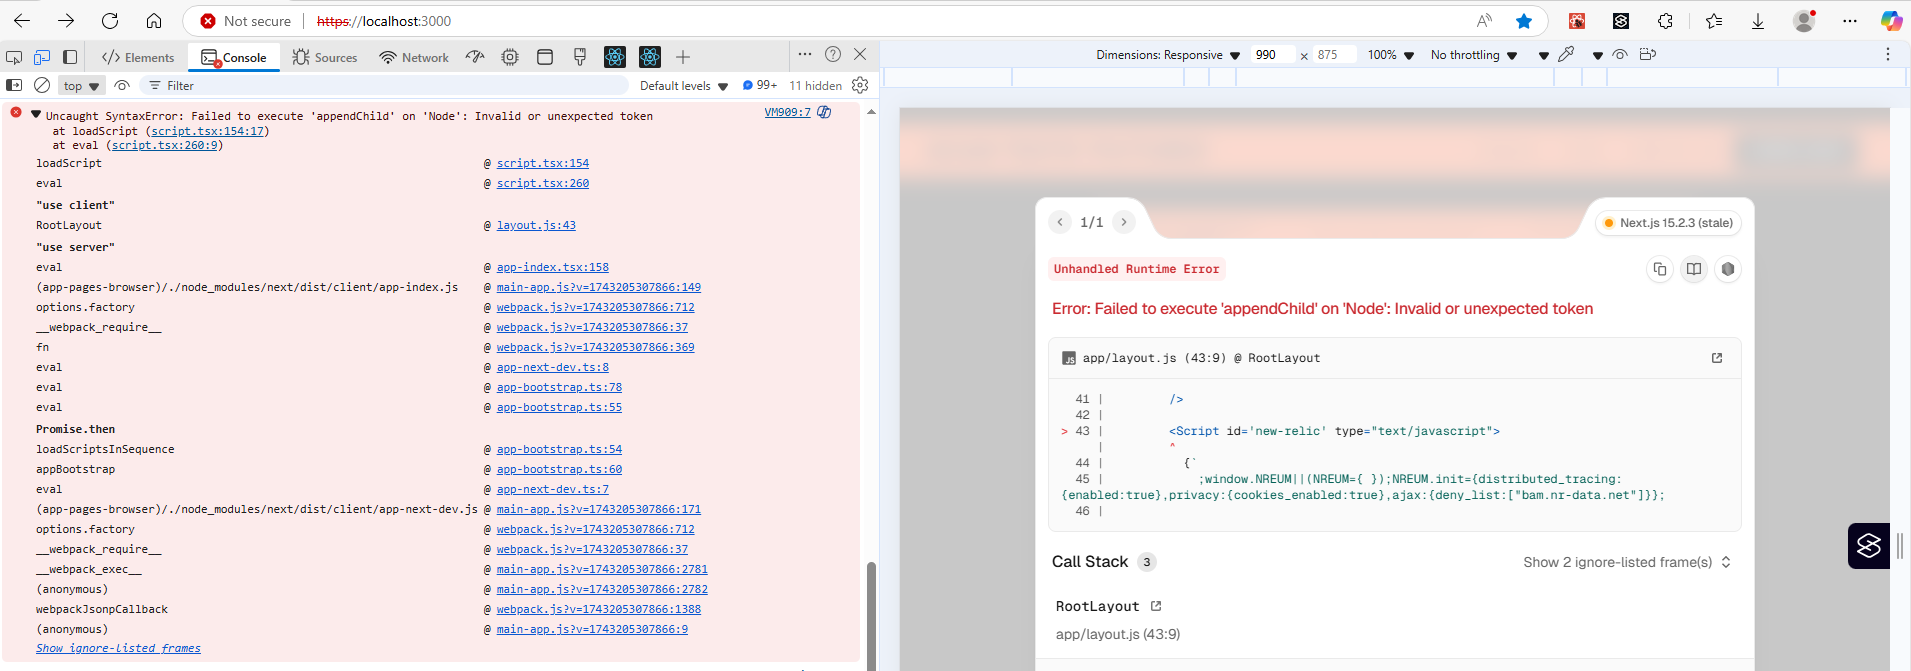The image size is (1911, 671).
Task: Switch to Sources tab
Action: coord(325,57)
